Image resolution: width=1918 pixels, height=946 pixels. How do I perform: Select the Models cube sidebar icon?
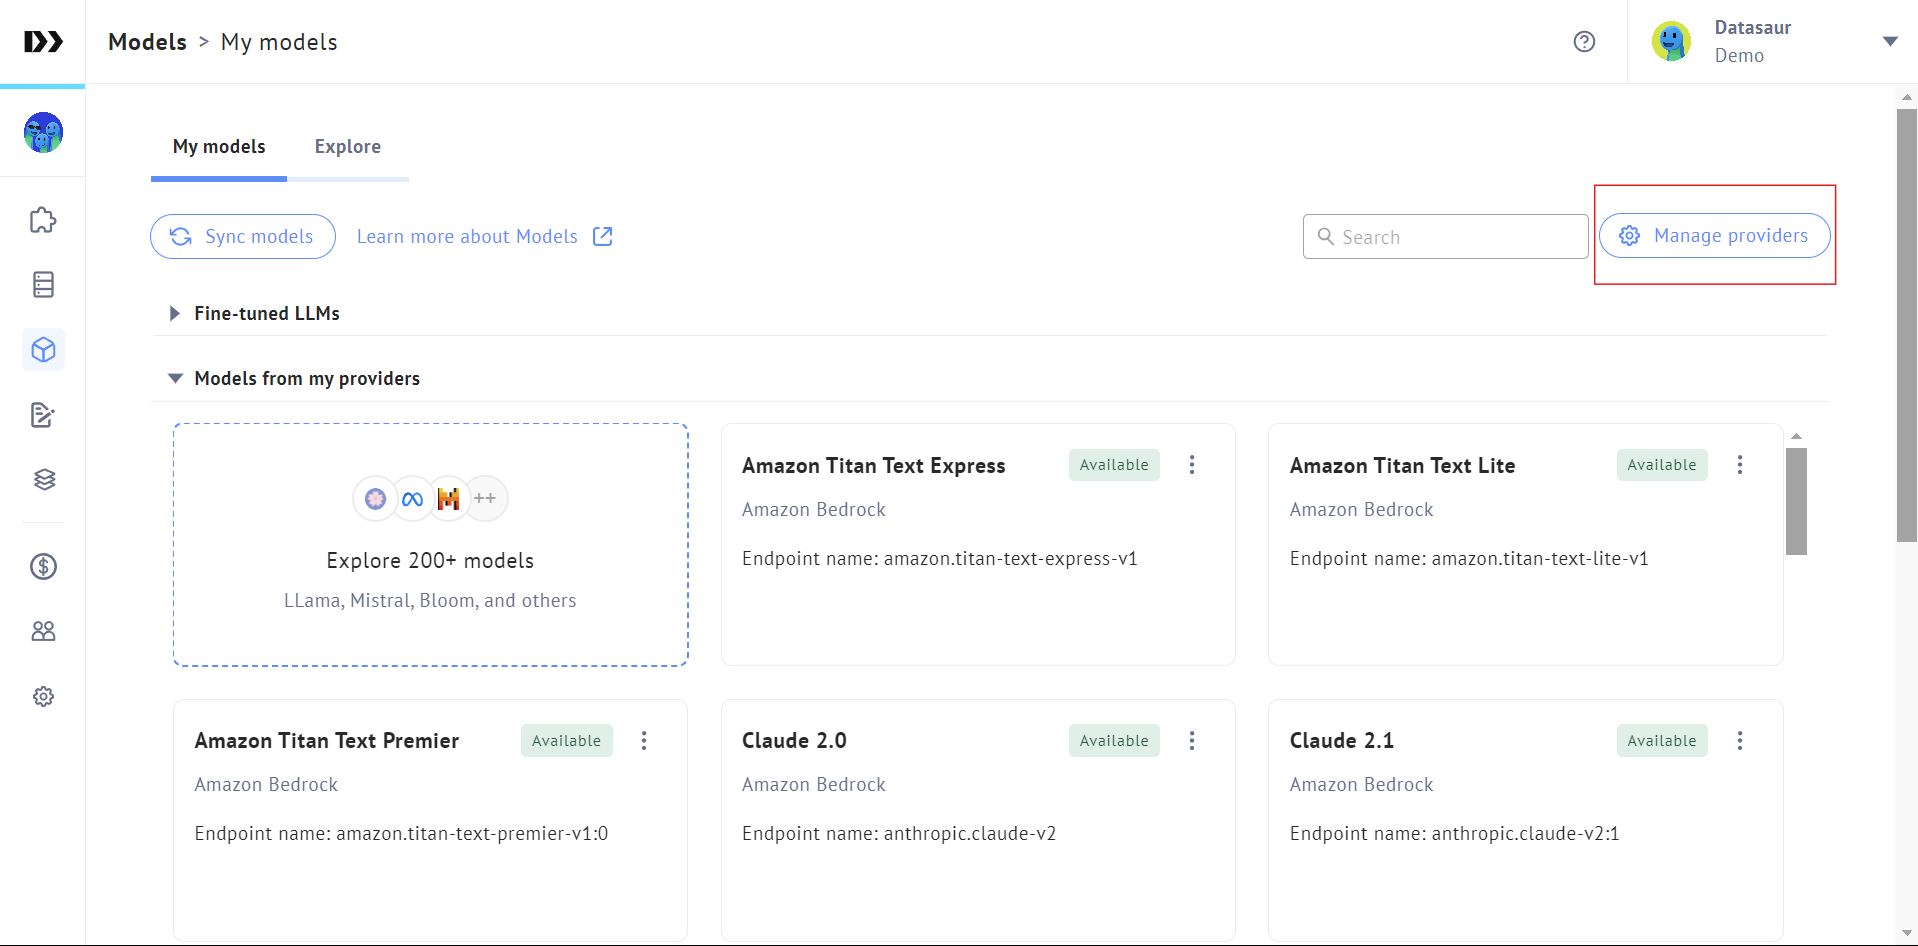tap(43, 350)
